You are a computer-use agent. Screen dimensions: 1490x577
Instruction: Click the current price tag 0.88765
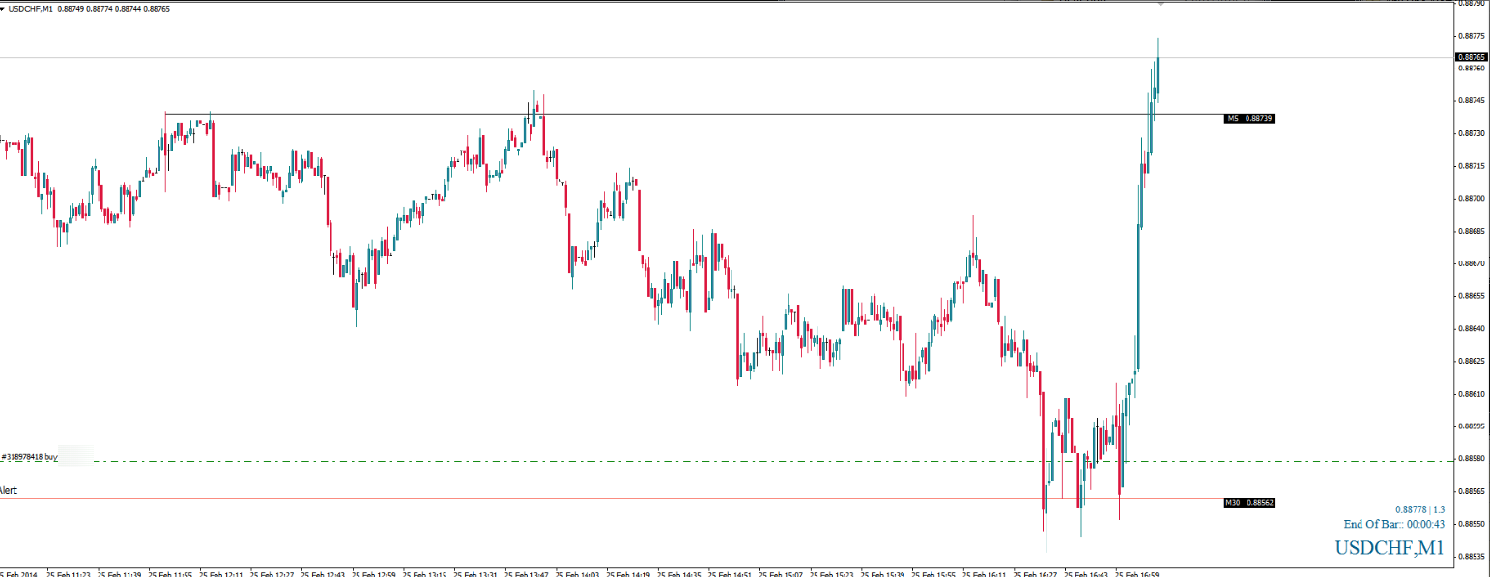pyautogui.click(x=1471, y=58)
